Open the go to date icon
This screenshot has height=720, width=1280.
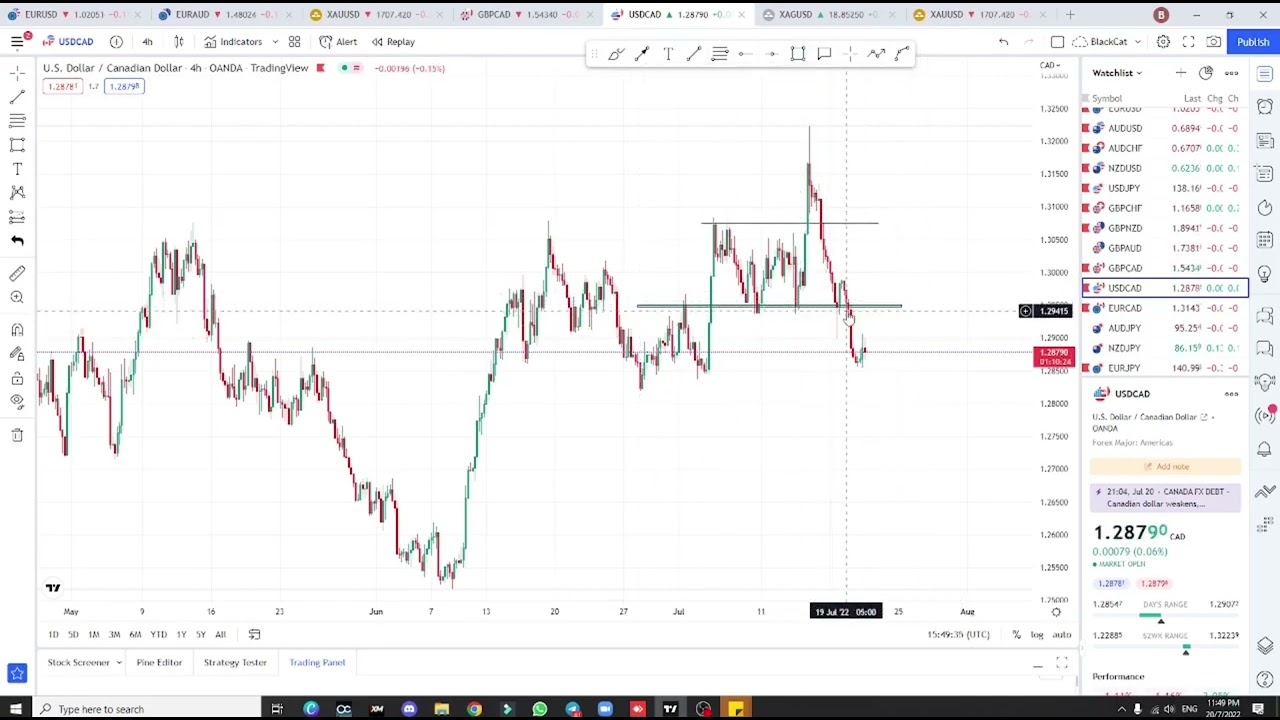click(254, 635)
